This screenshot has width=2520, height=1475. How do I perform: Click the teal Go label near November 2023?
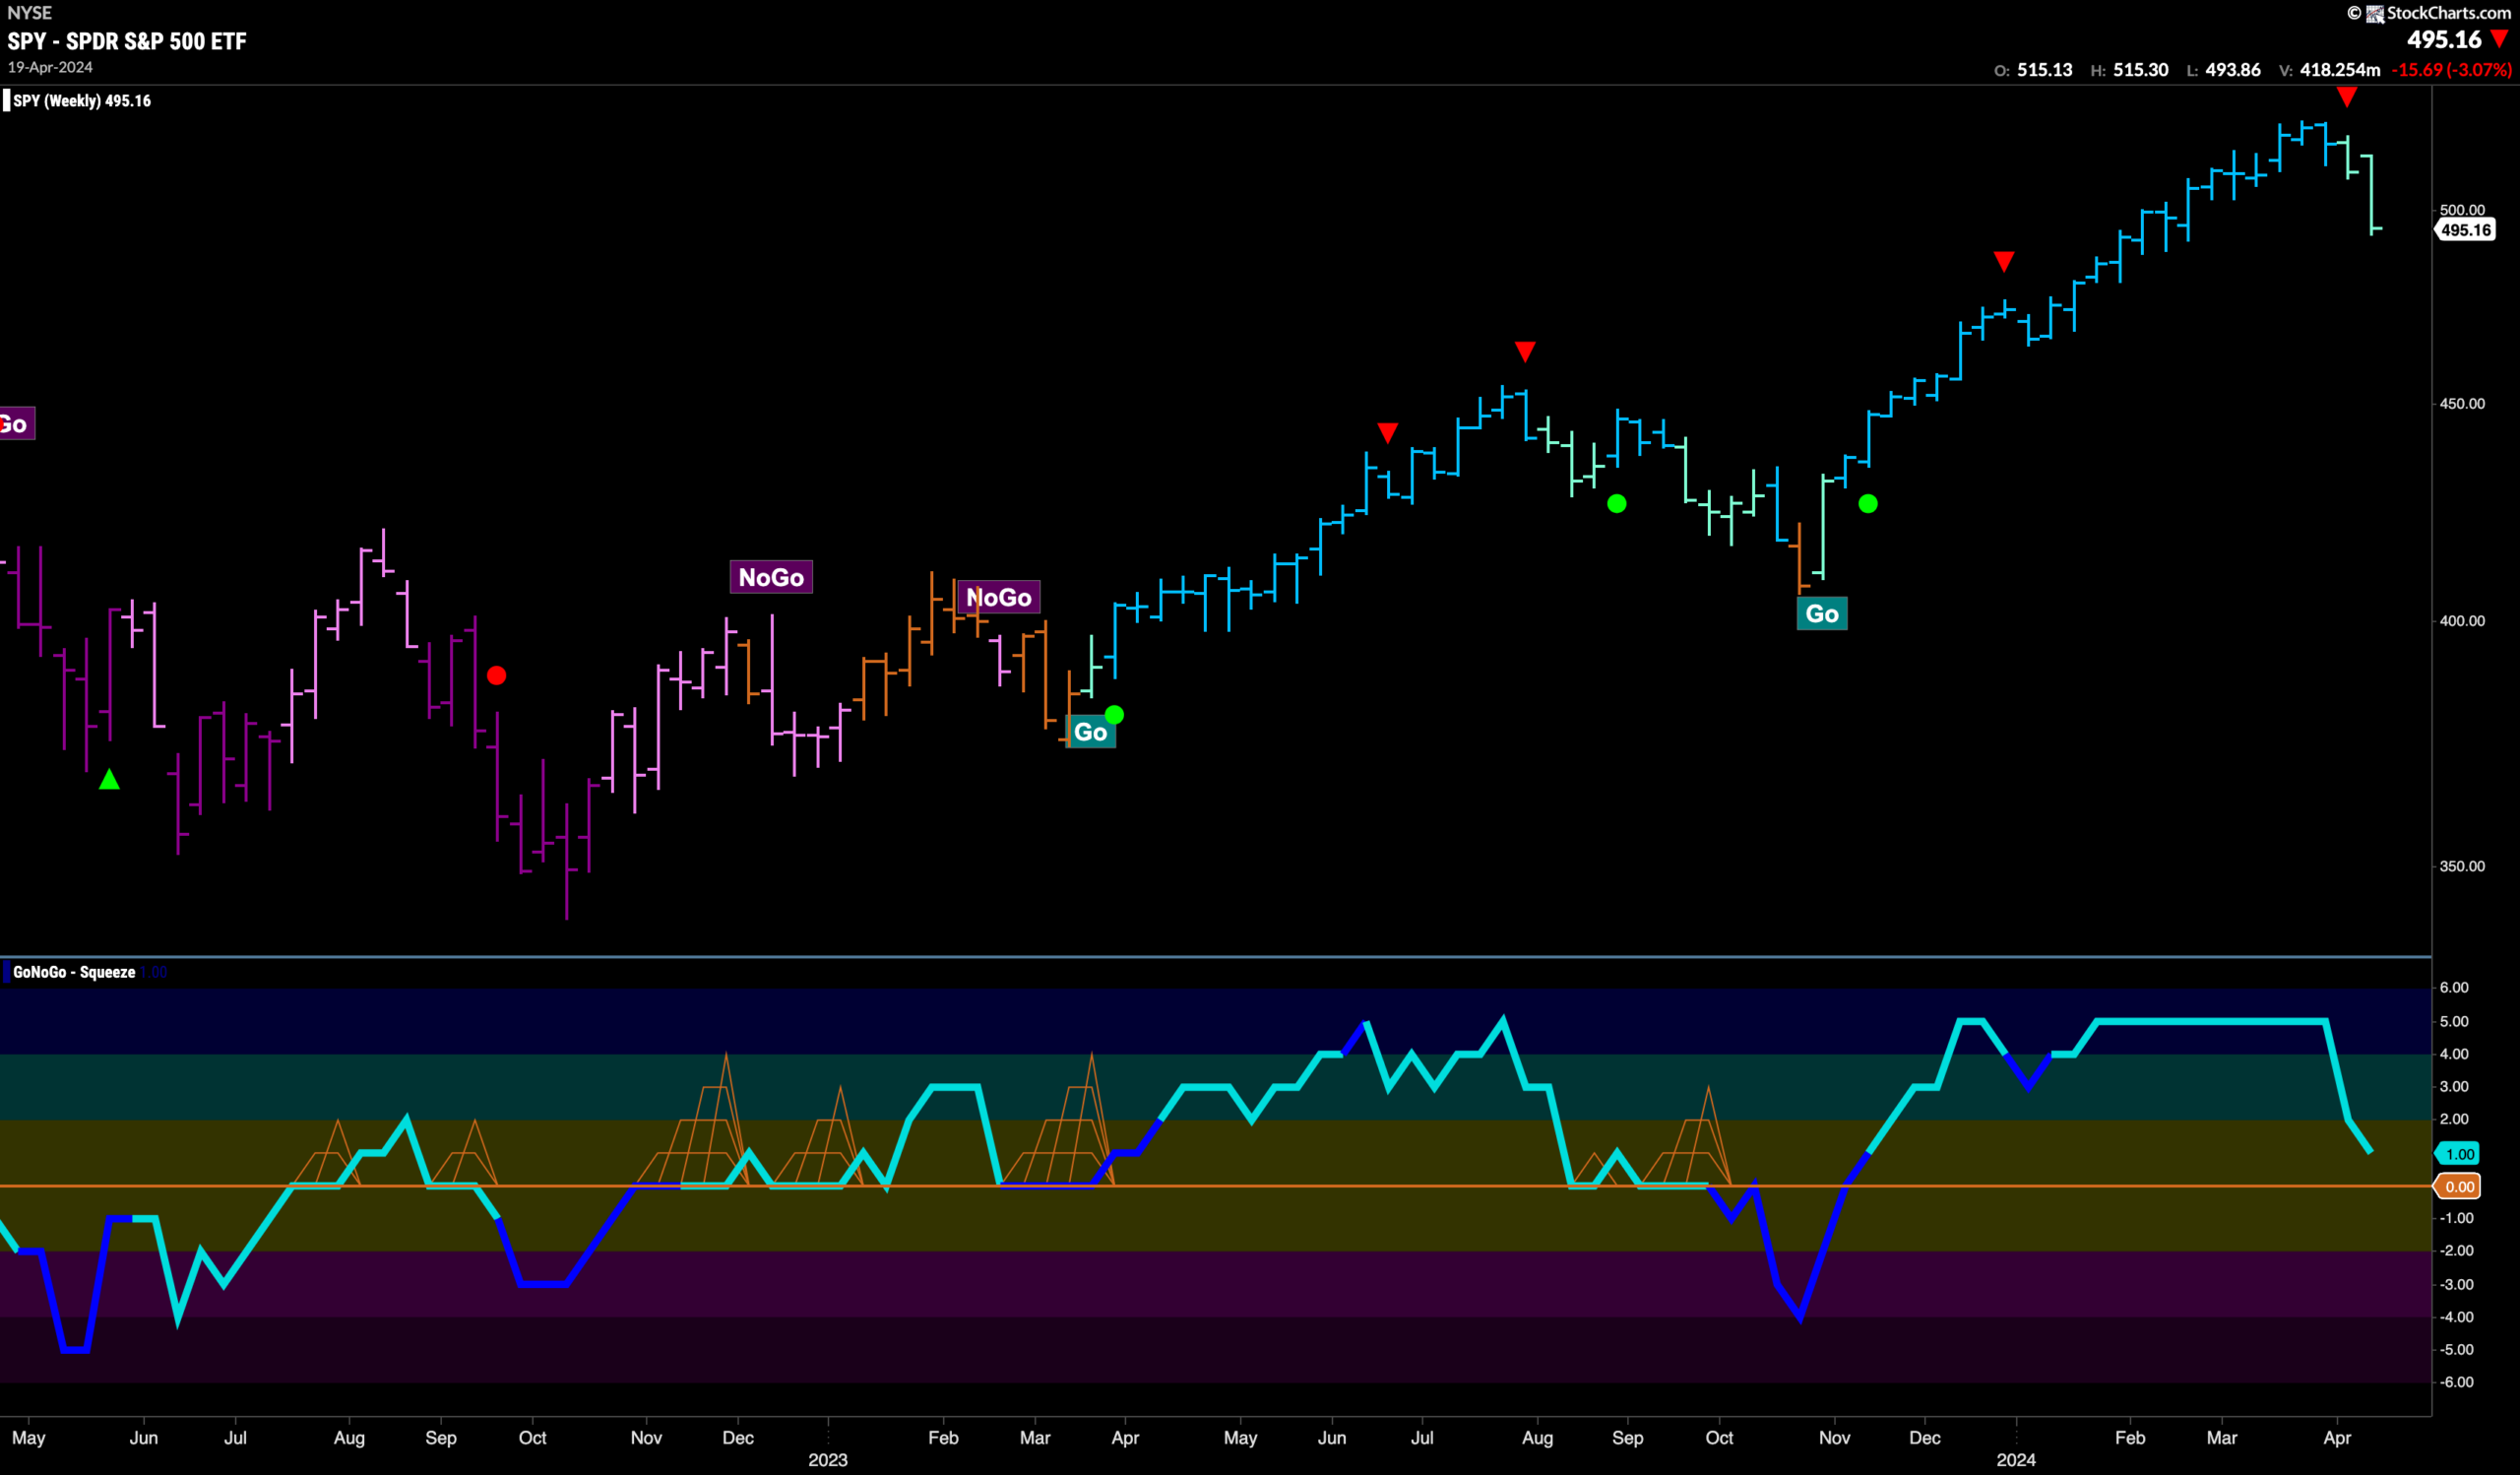(1822, 614)
